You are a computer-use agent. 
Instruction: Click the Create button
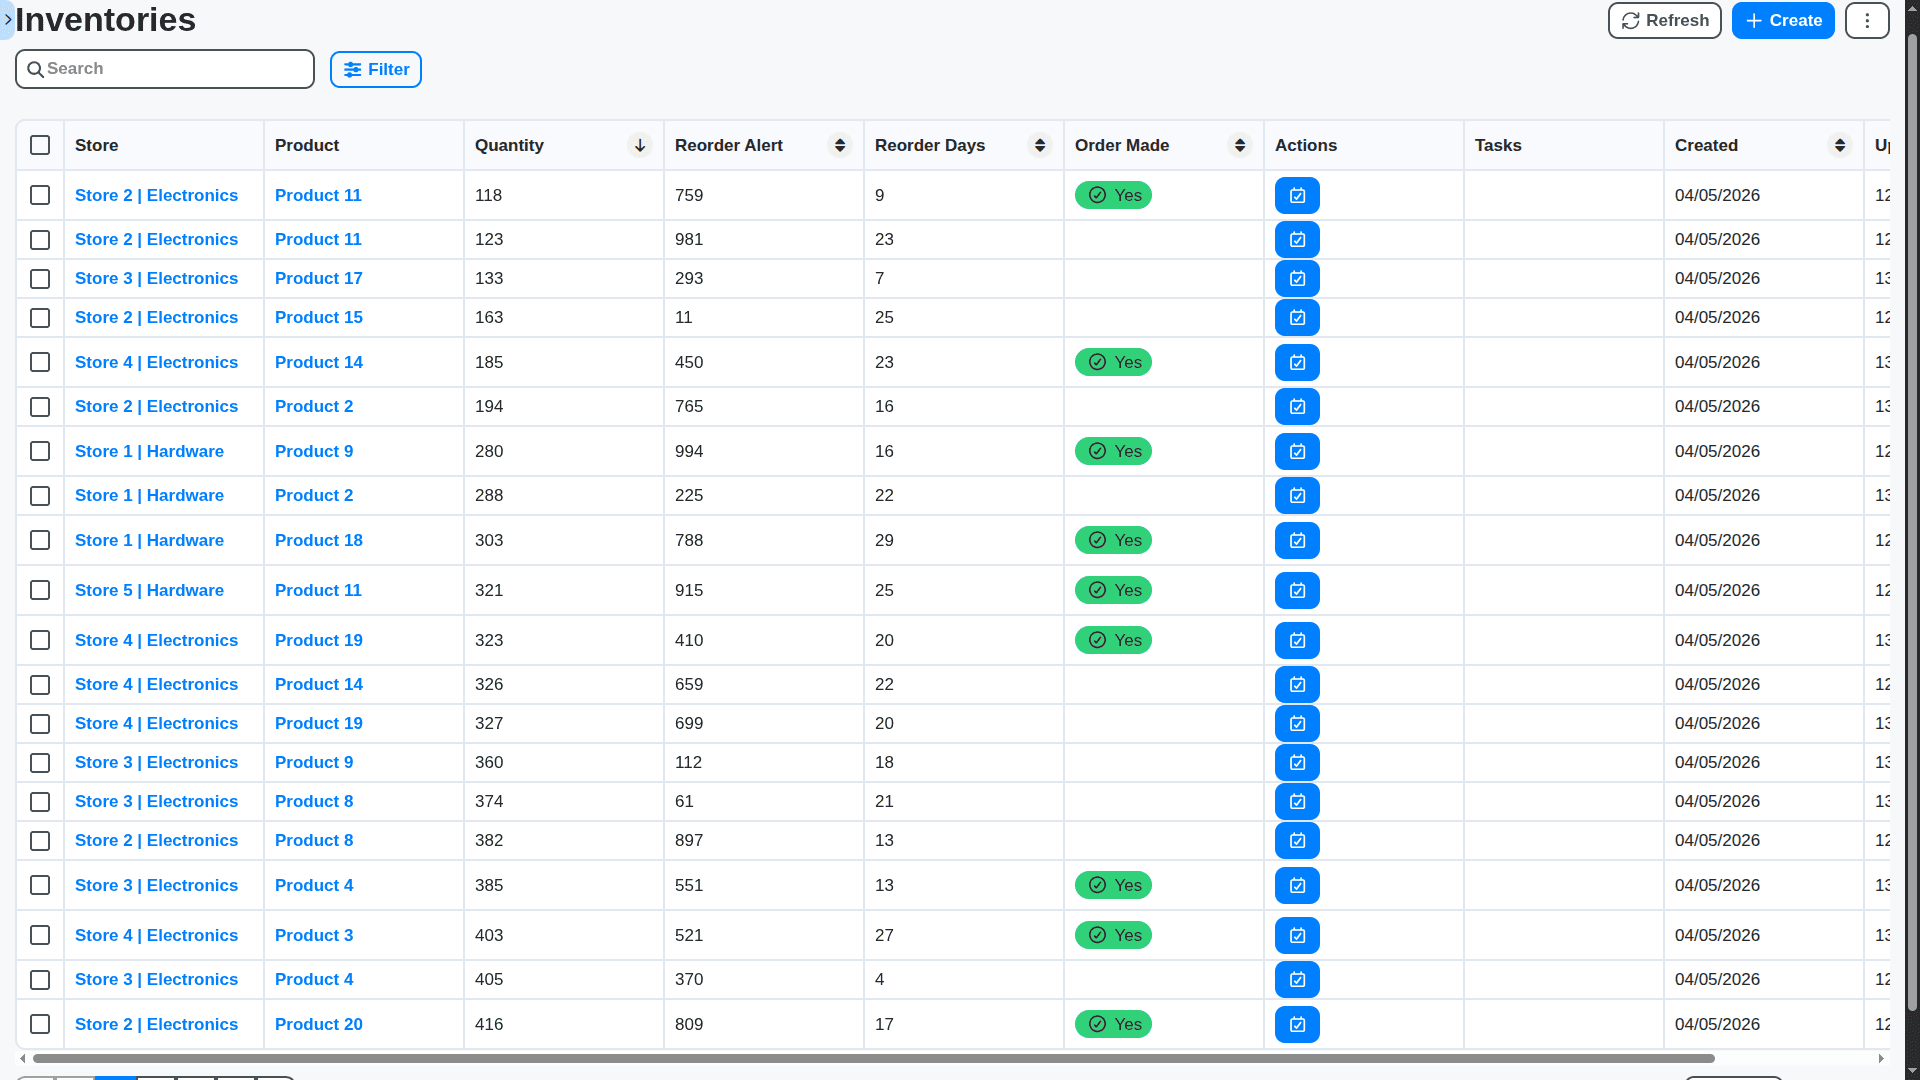click(x=1783, y=20)
